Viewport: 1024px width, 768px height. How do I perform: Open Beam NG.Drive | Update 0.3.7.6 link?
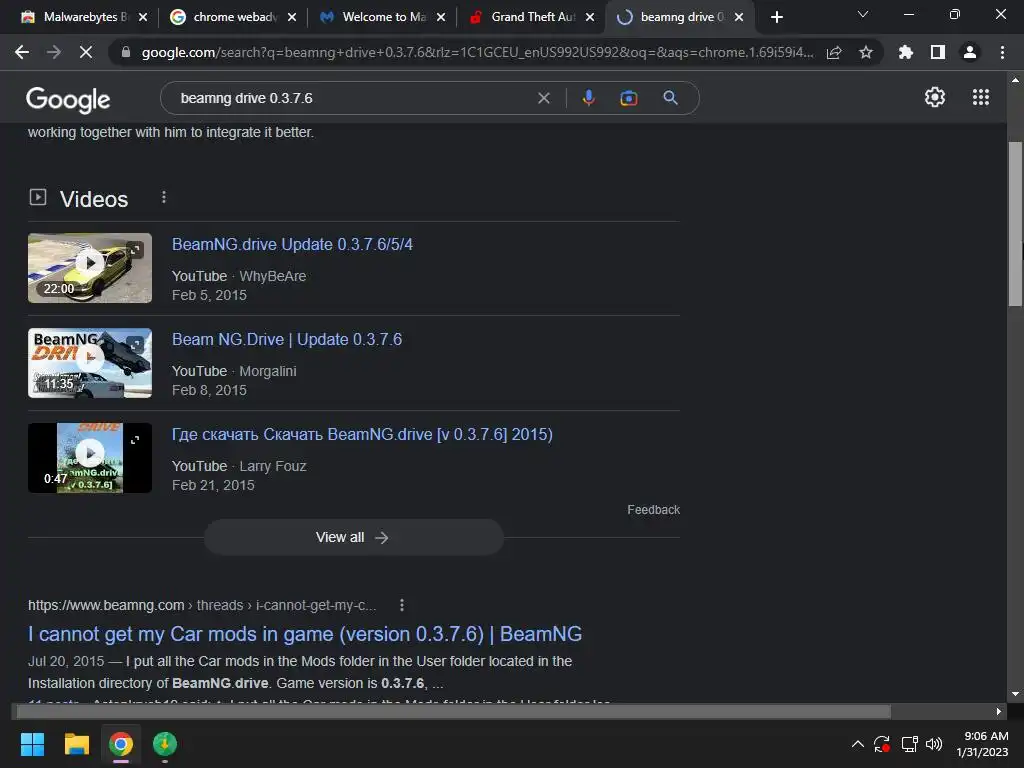[287, 340]
